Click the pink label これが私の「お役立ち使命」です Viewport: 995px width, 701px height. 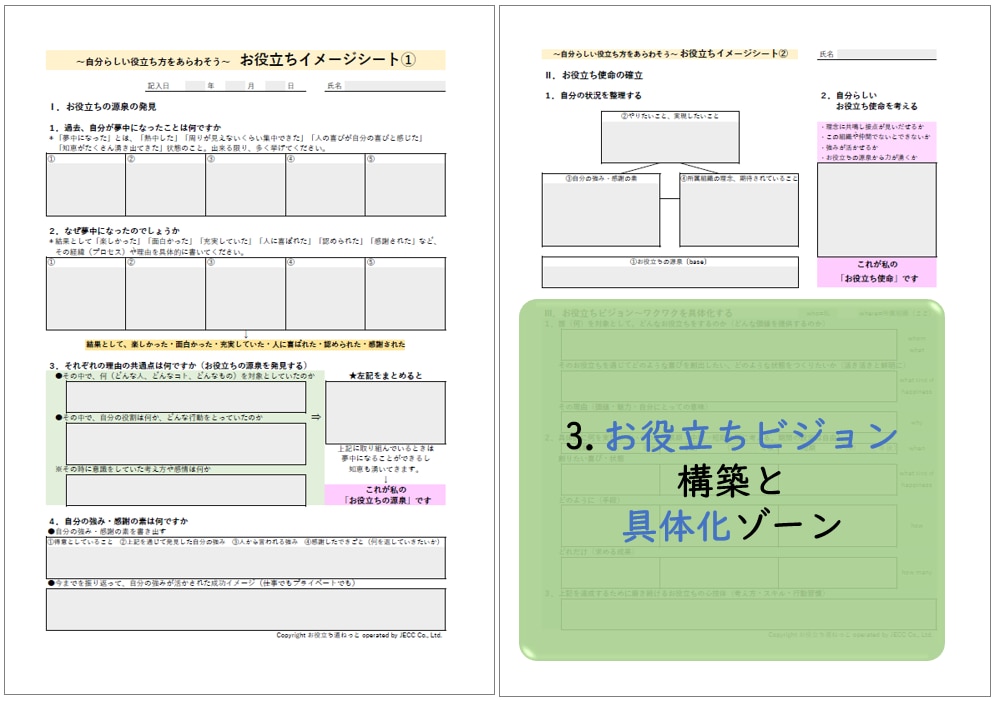tap(877, 272)
